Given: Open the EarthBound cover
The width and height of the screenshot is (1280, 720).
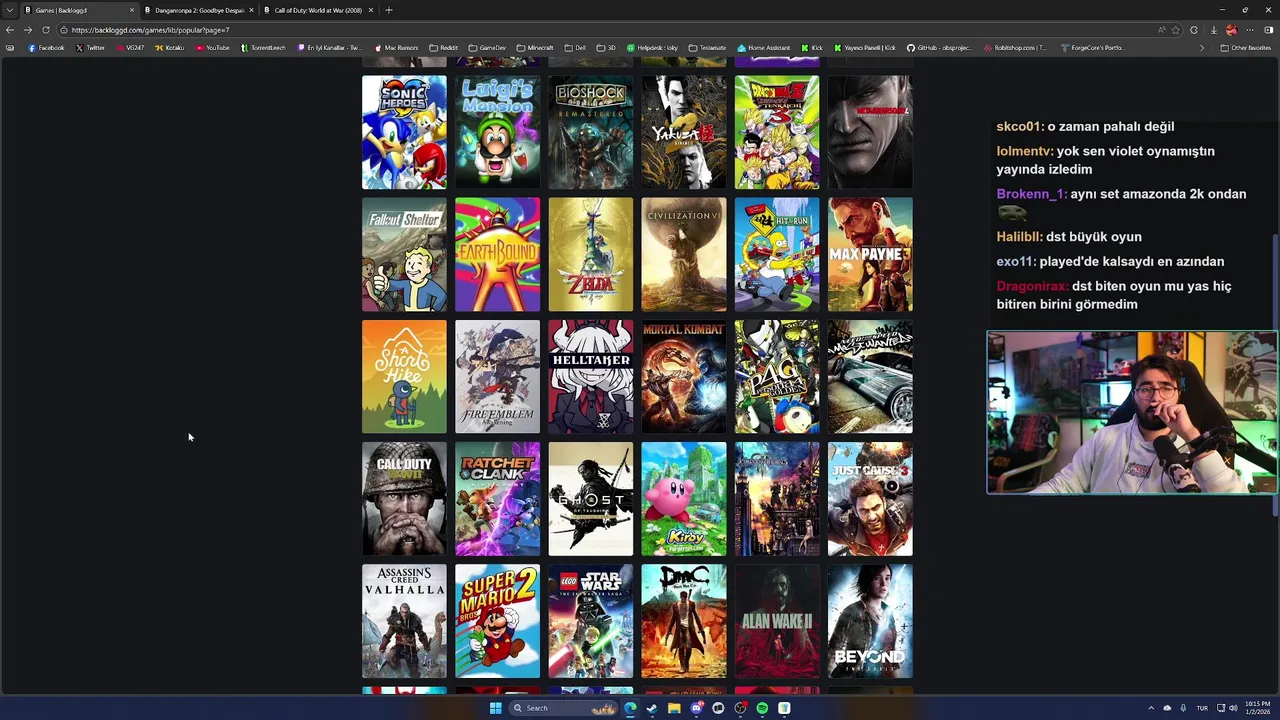Looking at the screenshot, I should (497, 254).
